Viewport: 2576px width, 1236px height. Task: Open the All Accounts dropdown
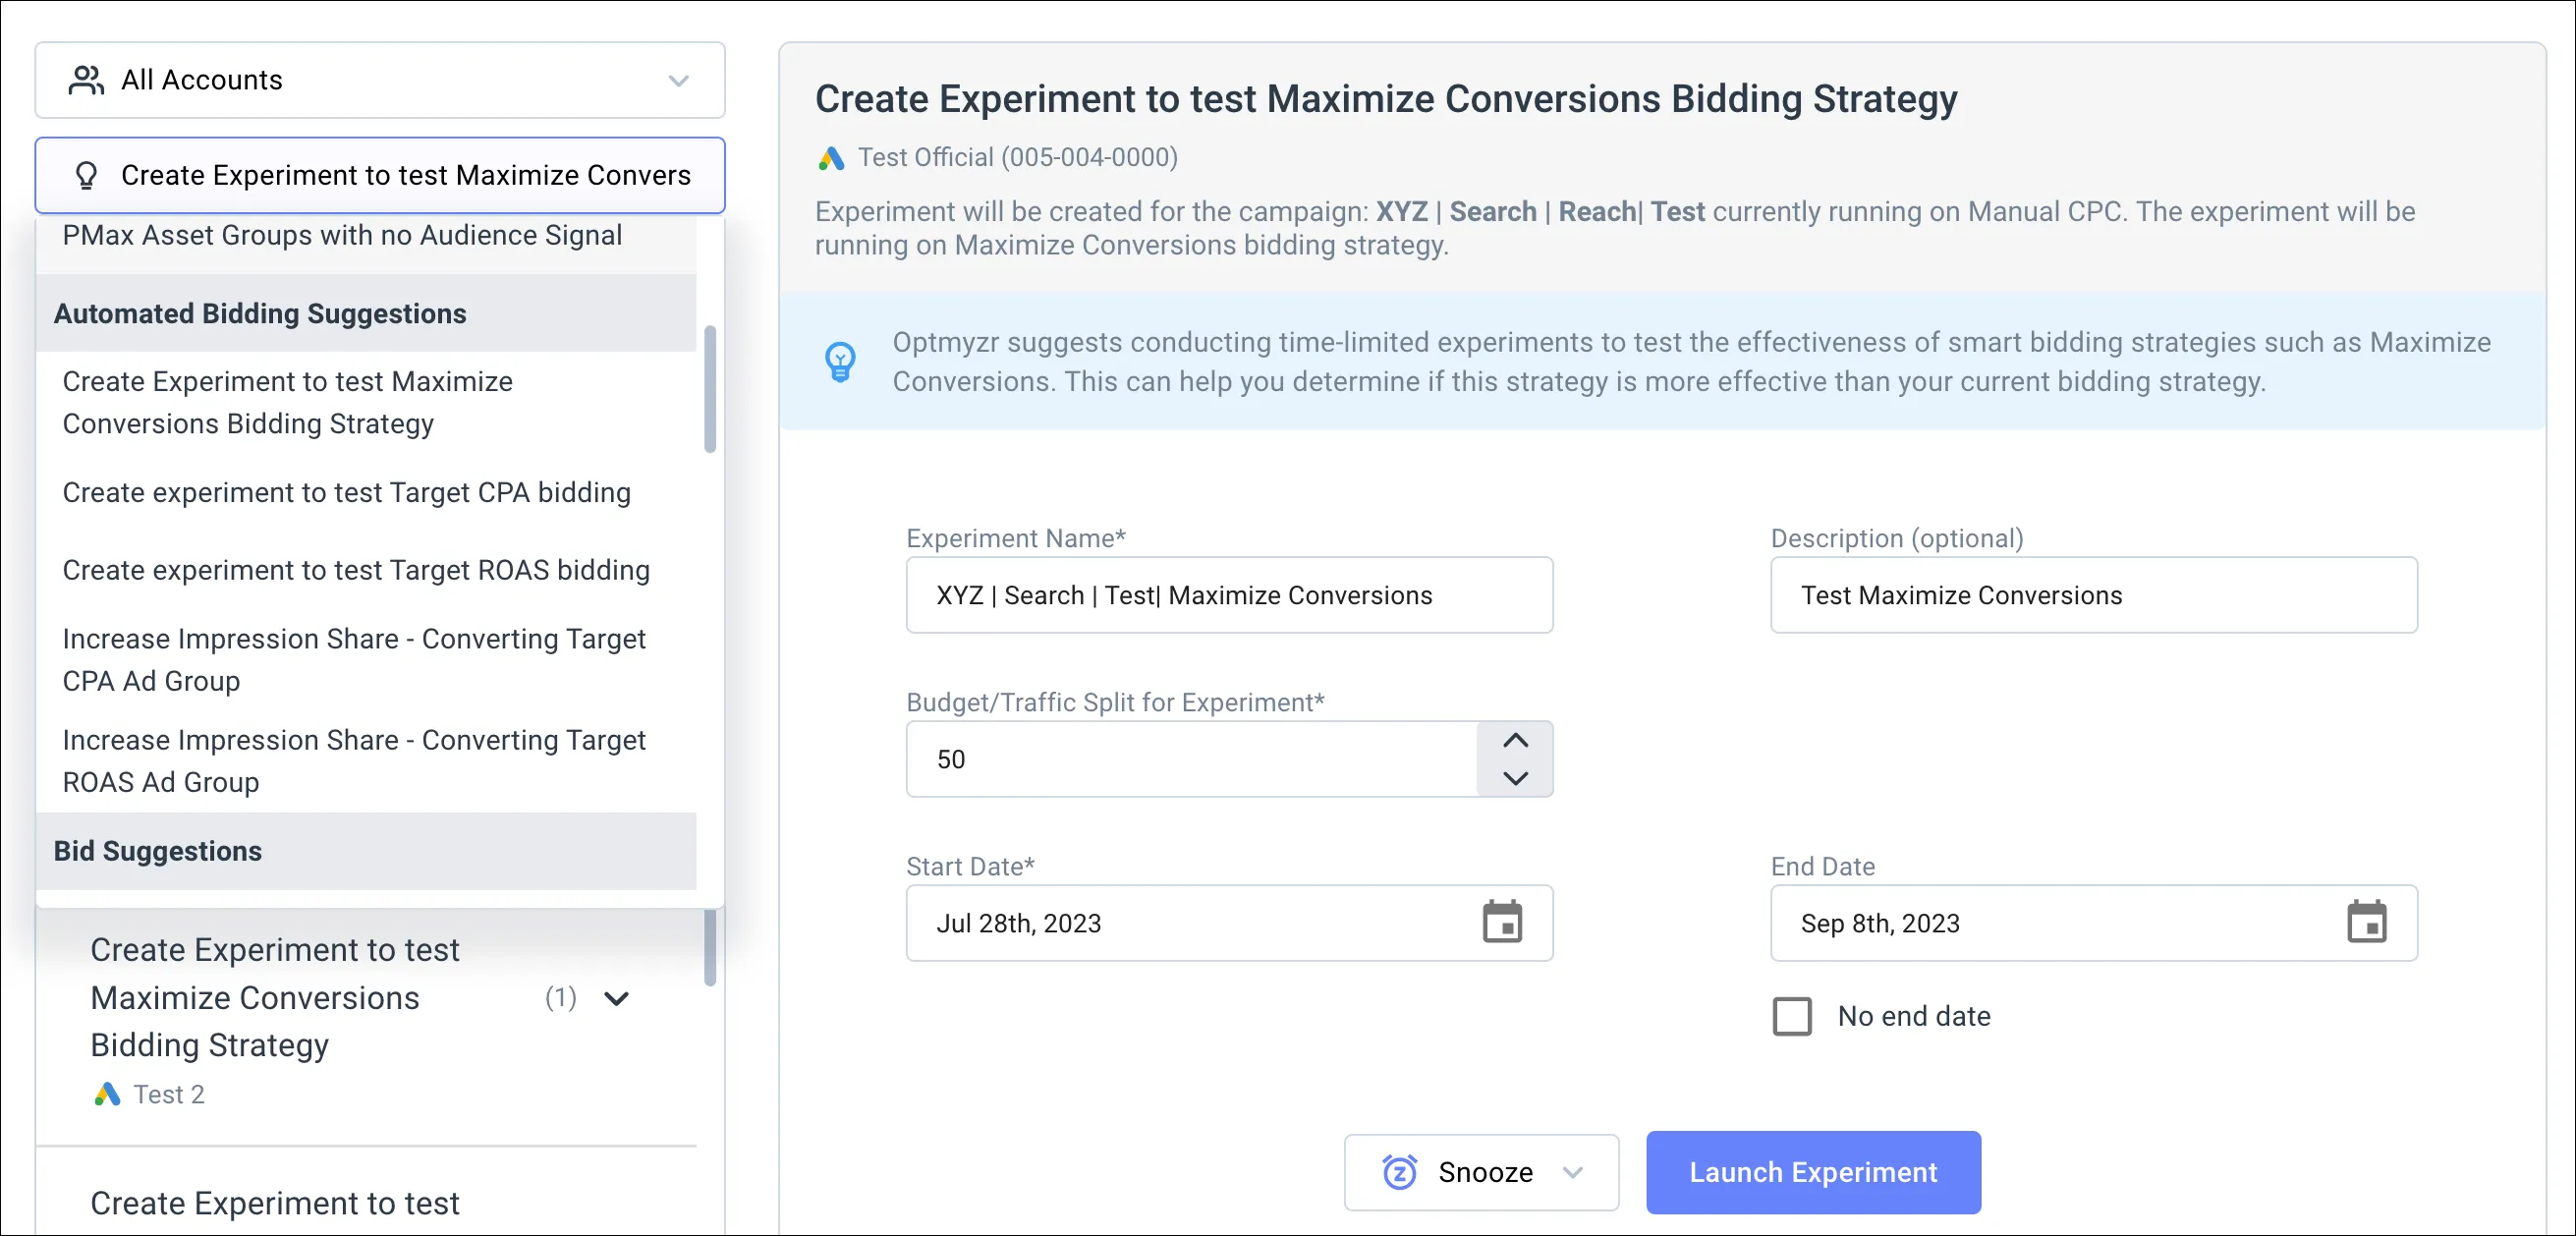pos(380,80)
